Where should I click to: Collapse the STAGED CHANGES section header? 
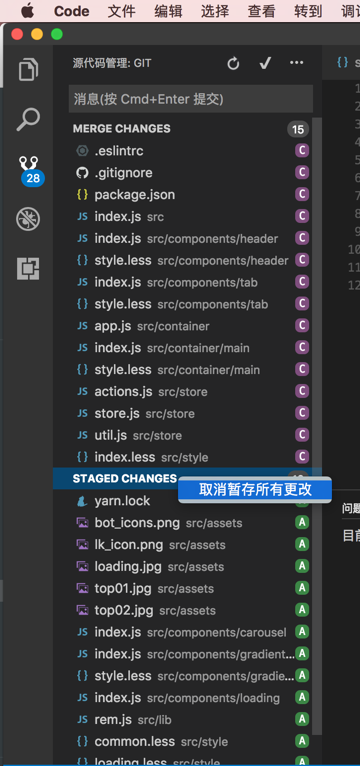[x=125, y=479]
